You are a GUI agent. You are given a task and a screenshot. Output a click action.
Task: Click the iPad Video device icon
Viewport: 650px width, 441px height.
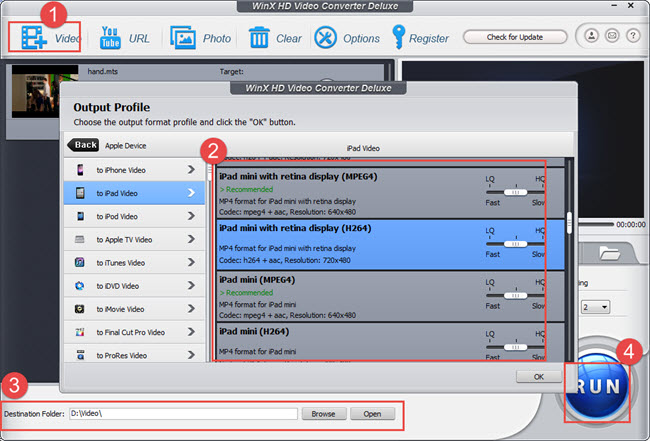(80, 193)
